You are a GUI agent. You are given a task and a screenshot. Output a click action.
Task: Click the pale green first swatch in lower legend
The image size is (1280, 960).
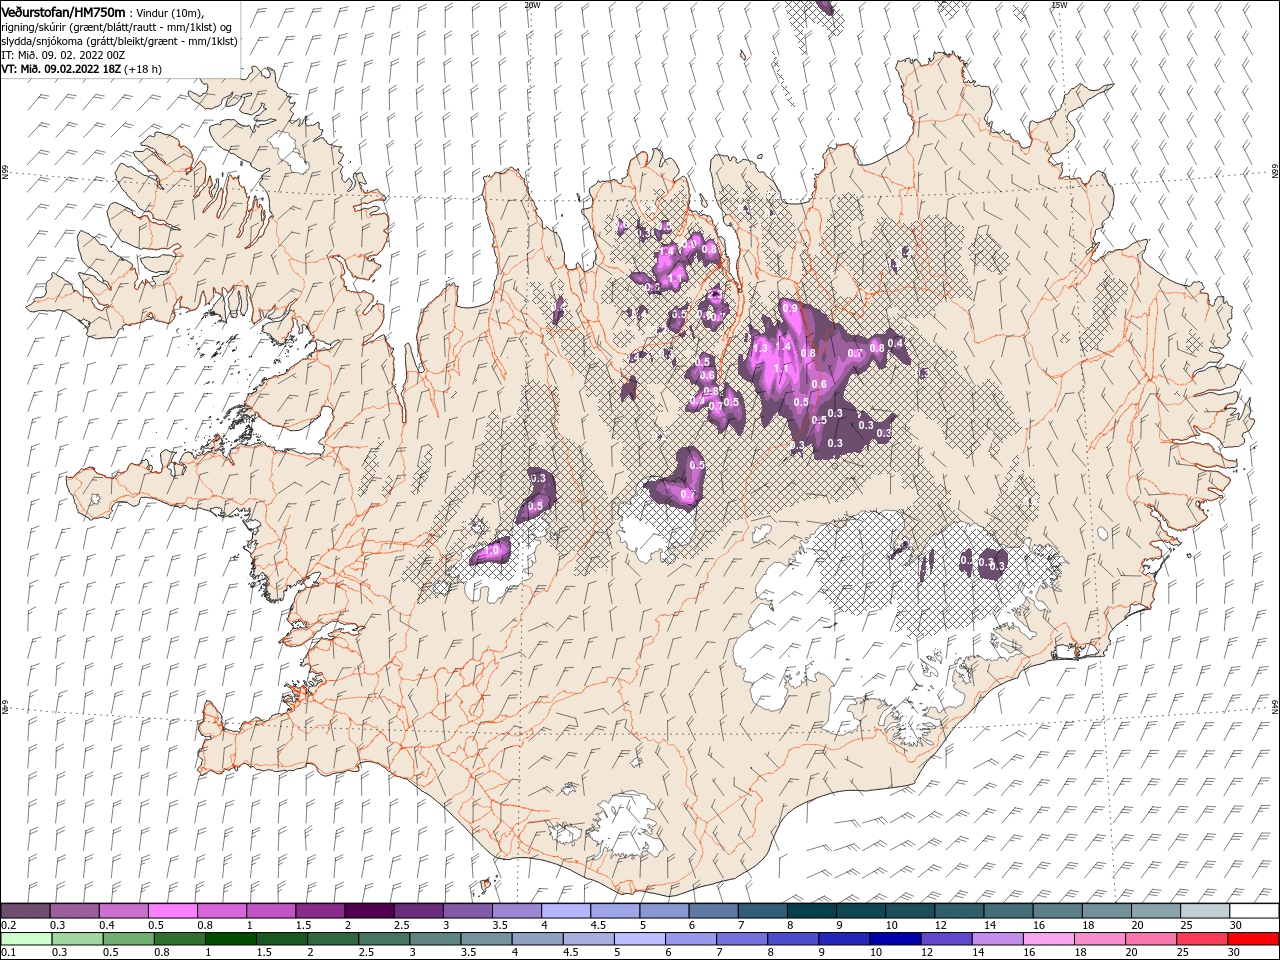26,939
